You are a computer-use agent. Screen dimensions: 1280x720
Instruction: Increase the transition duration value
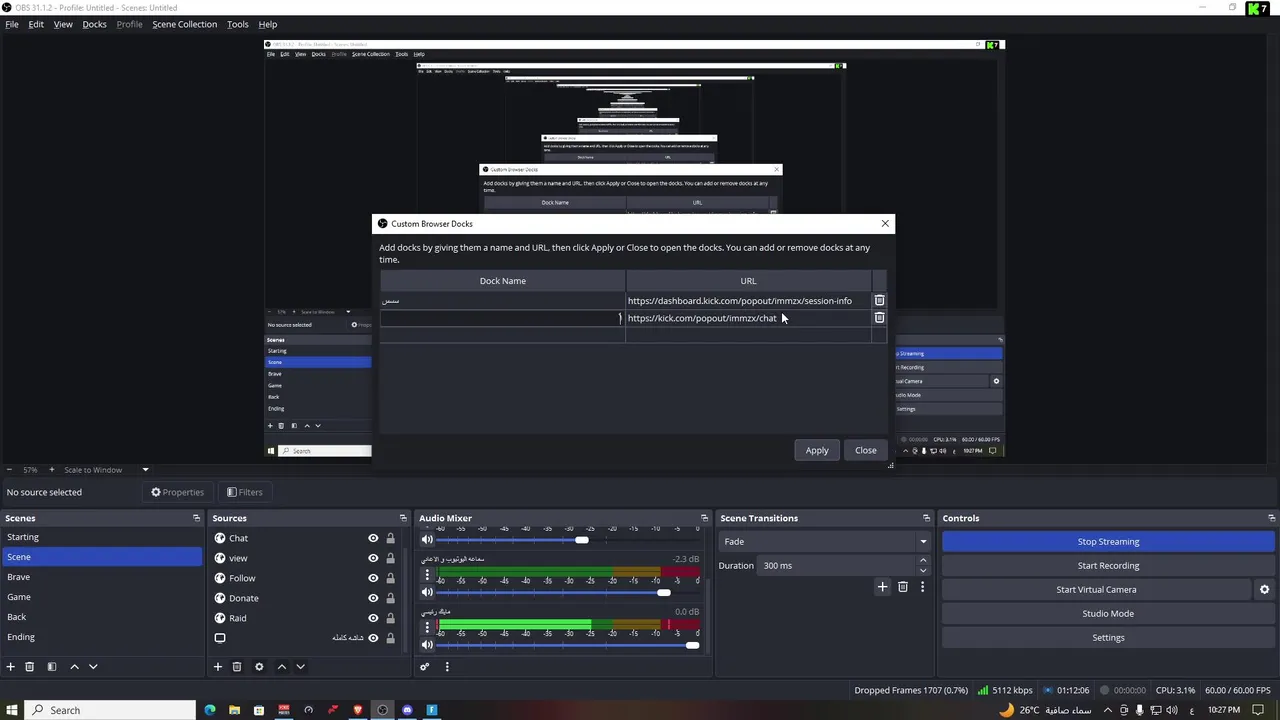(923, 561)
